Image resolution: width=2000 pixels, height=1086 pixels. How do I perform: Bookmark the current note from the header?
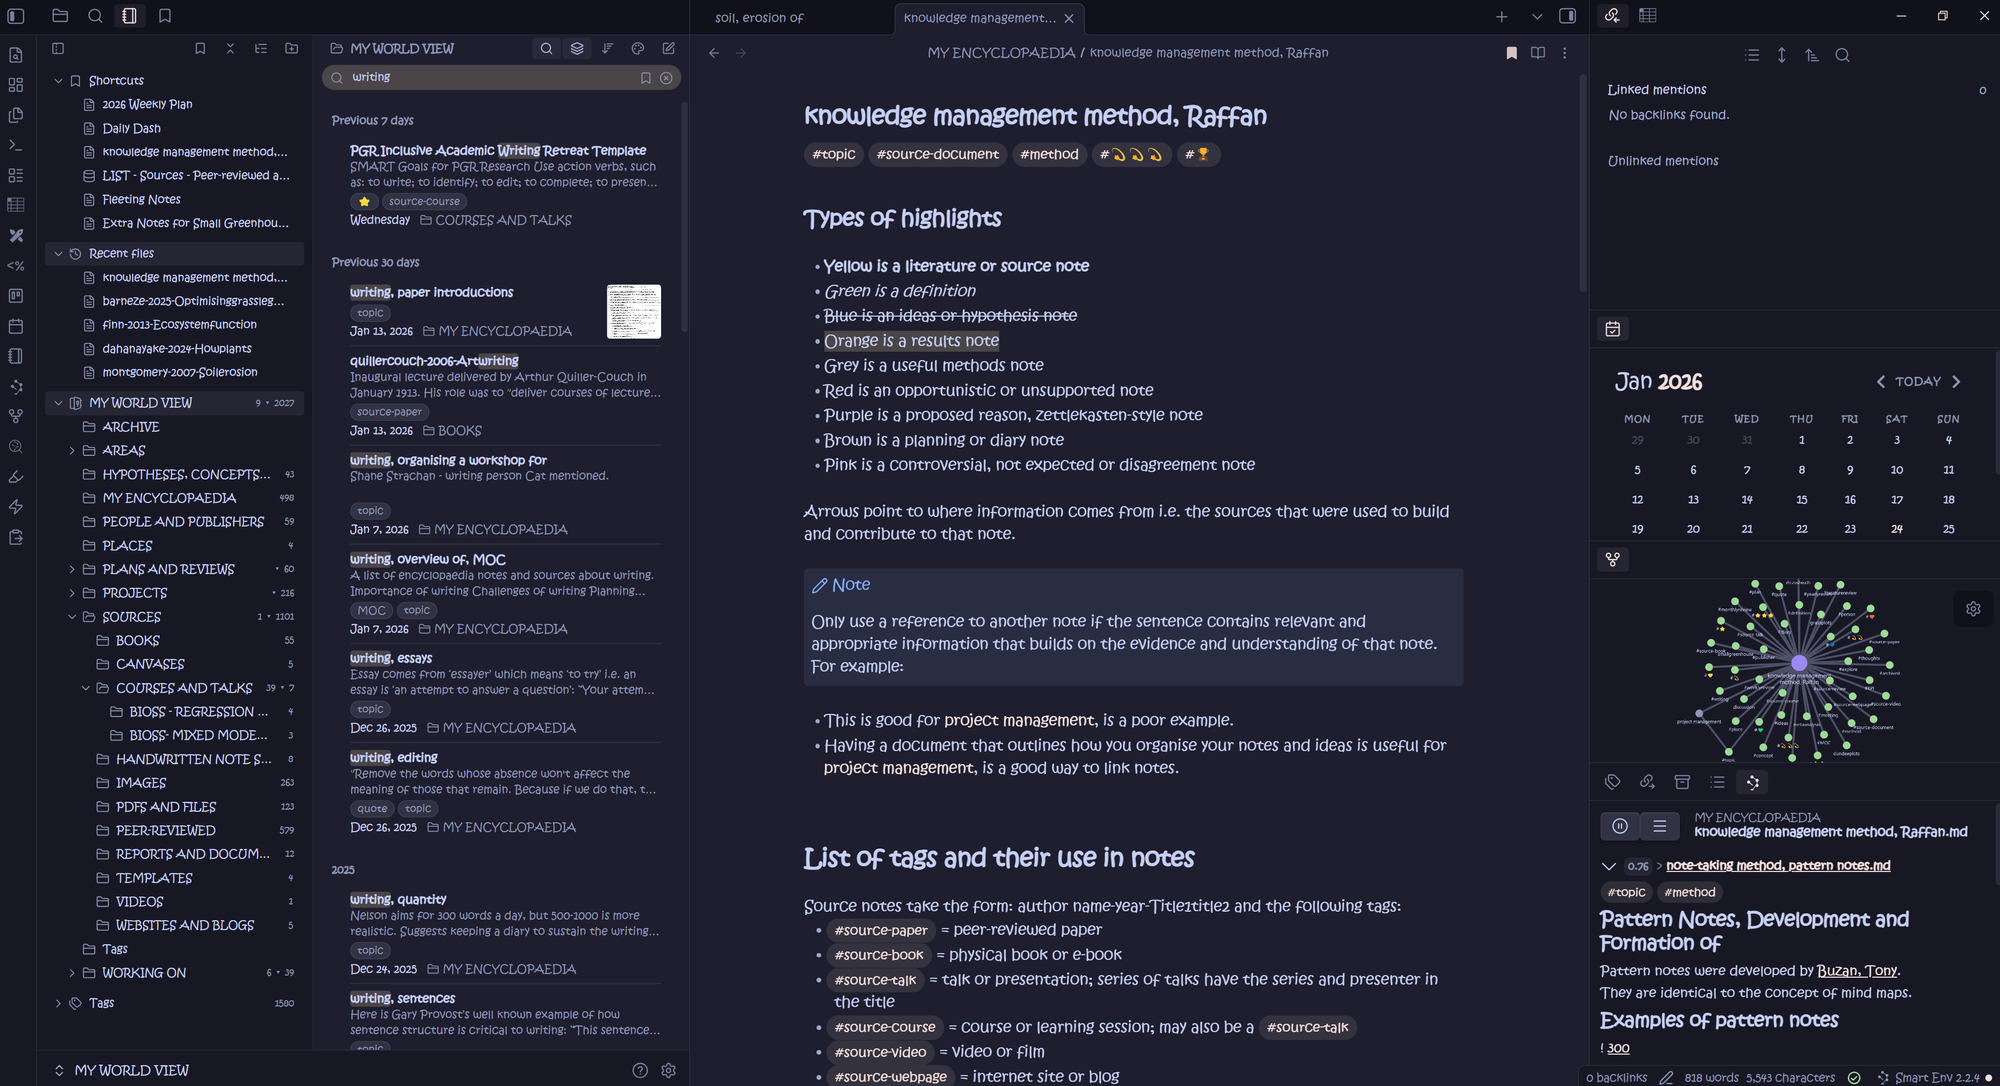point(1511,53)
